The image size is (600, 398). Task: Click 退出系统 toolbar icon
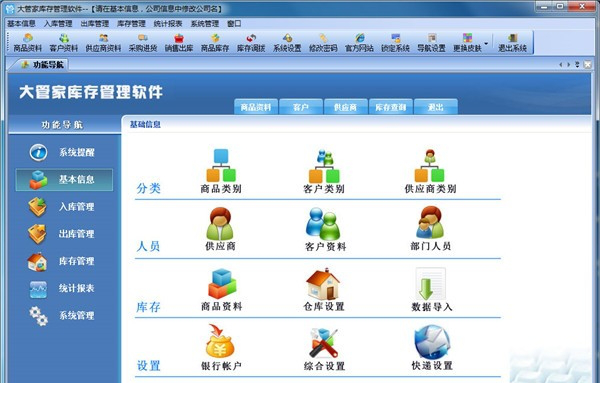pos(512,42)
